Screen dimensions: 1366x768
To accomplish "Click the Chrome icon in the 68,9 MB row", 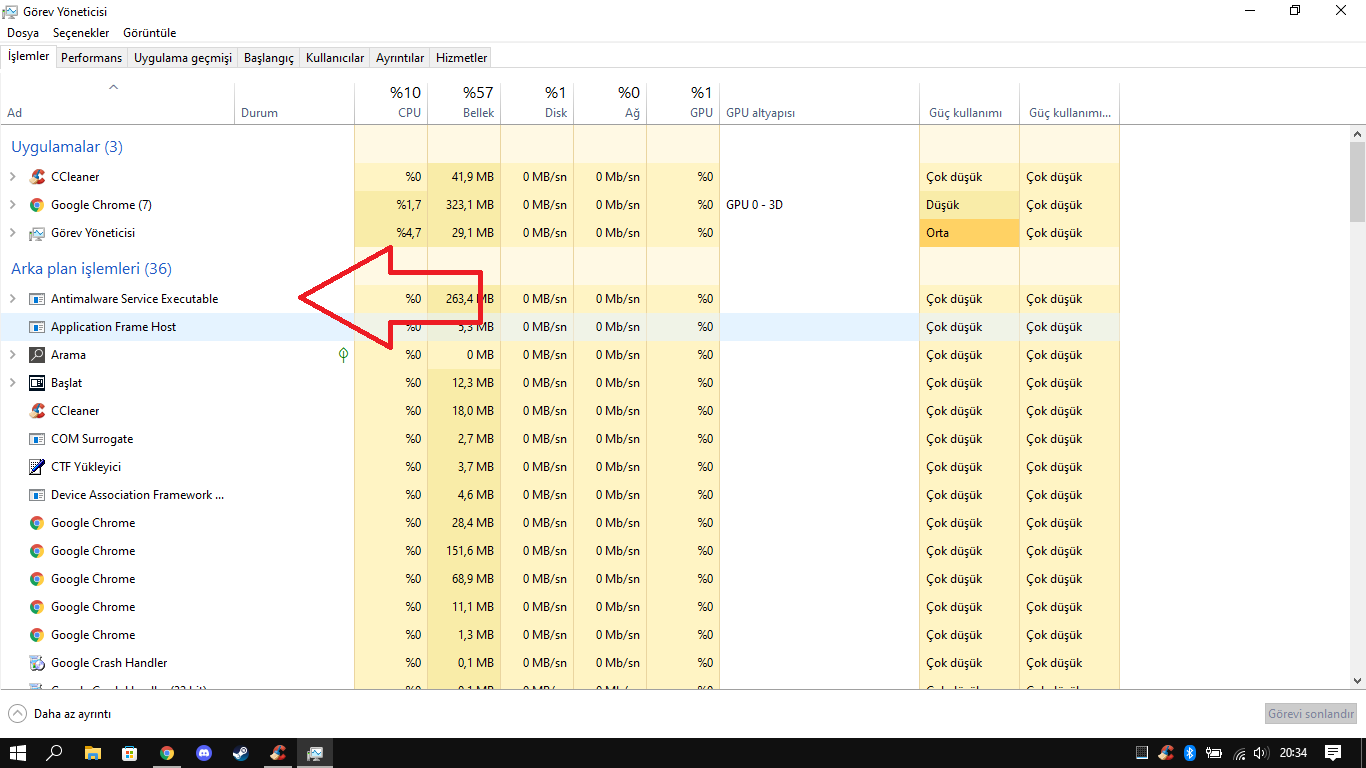I will tap(37, 579).
